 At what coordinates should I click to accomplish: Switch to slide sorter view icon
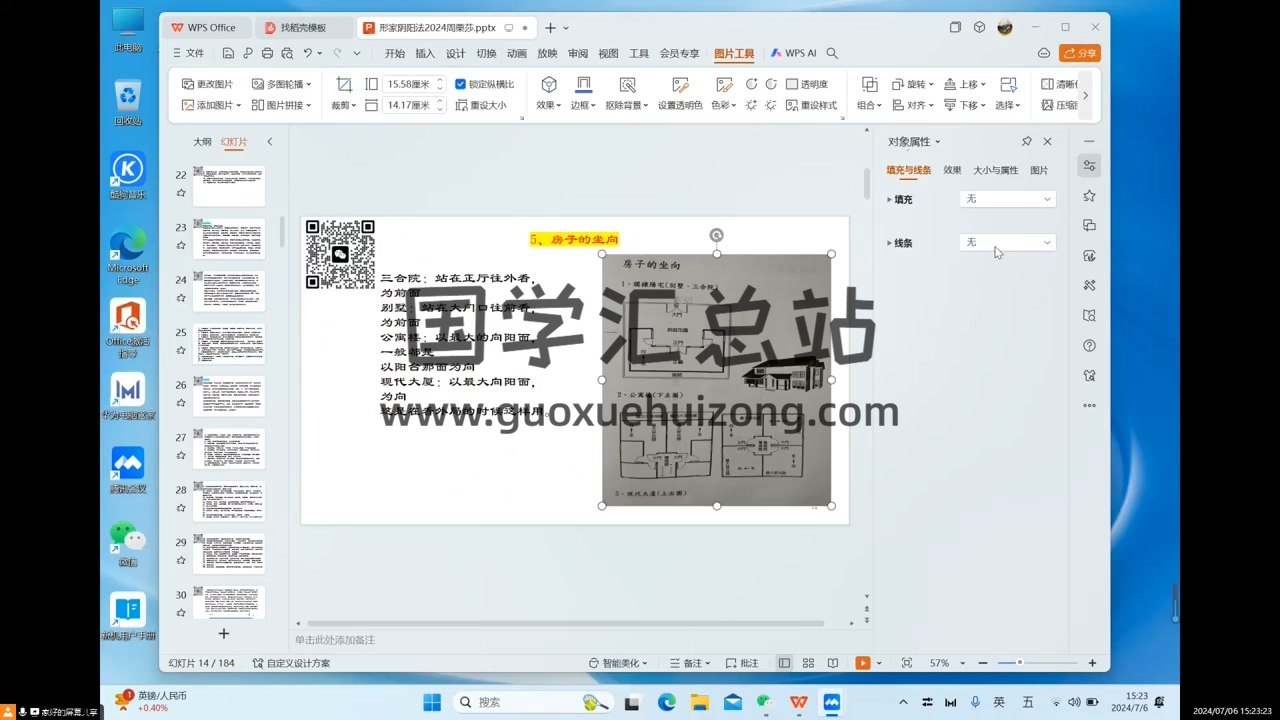(808, 663)
